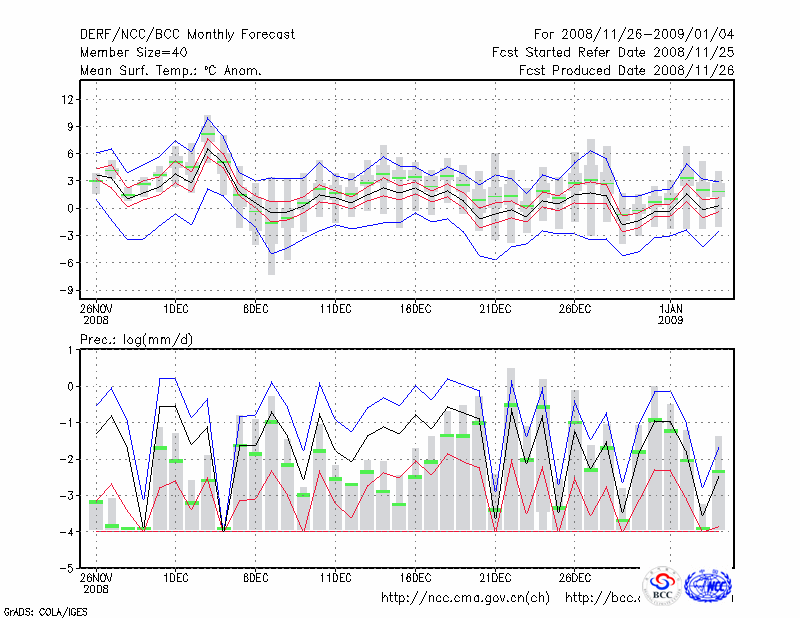Click 11DEC tick on precipitation chart axis
This screenshot has height=618, width=800.
pos(335,577)
